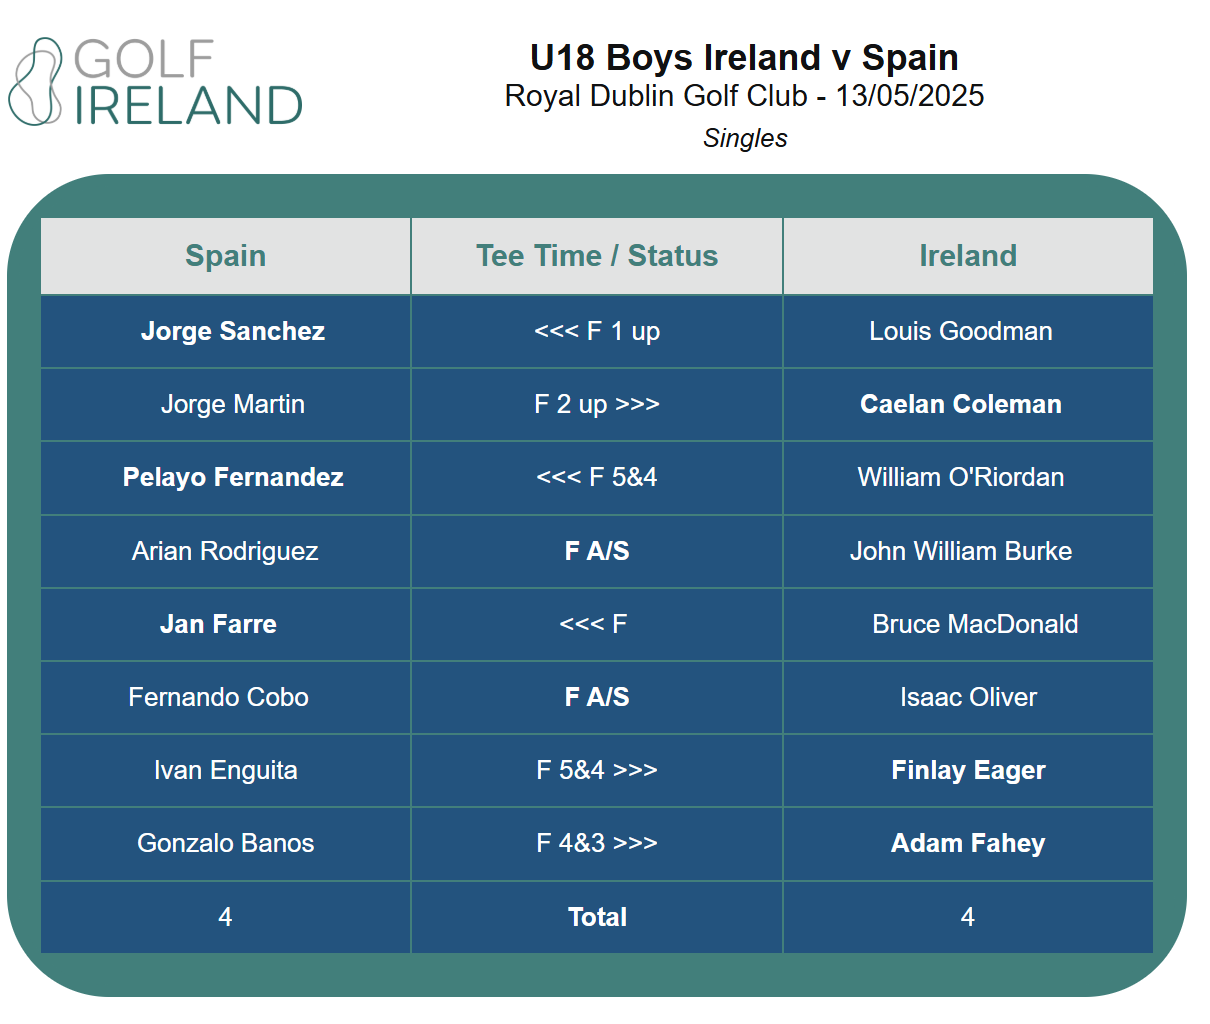Click the Jorge Martin cell
The height and width of the screenshot is (1024, 1210).
point(233,404)
